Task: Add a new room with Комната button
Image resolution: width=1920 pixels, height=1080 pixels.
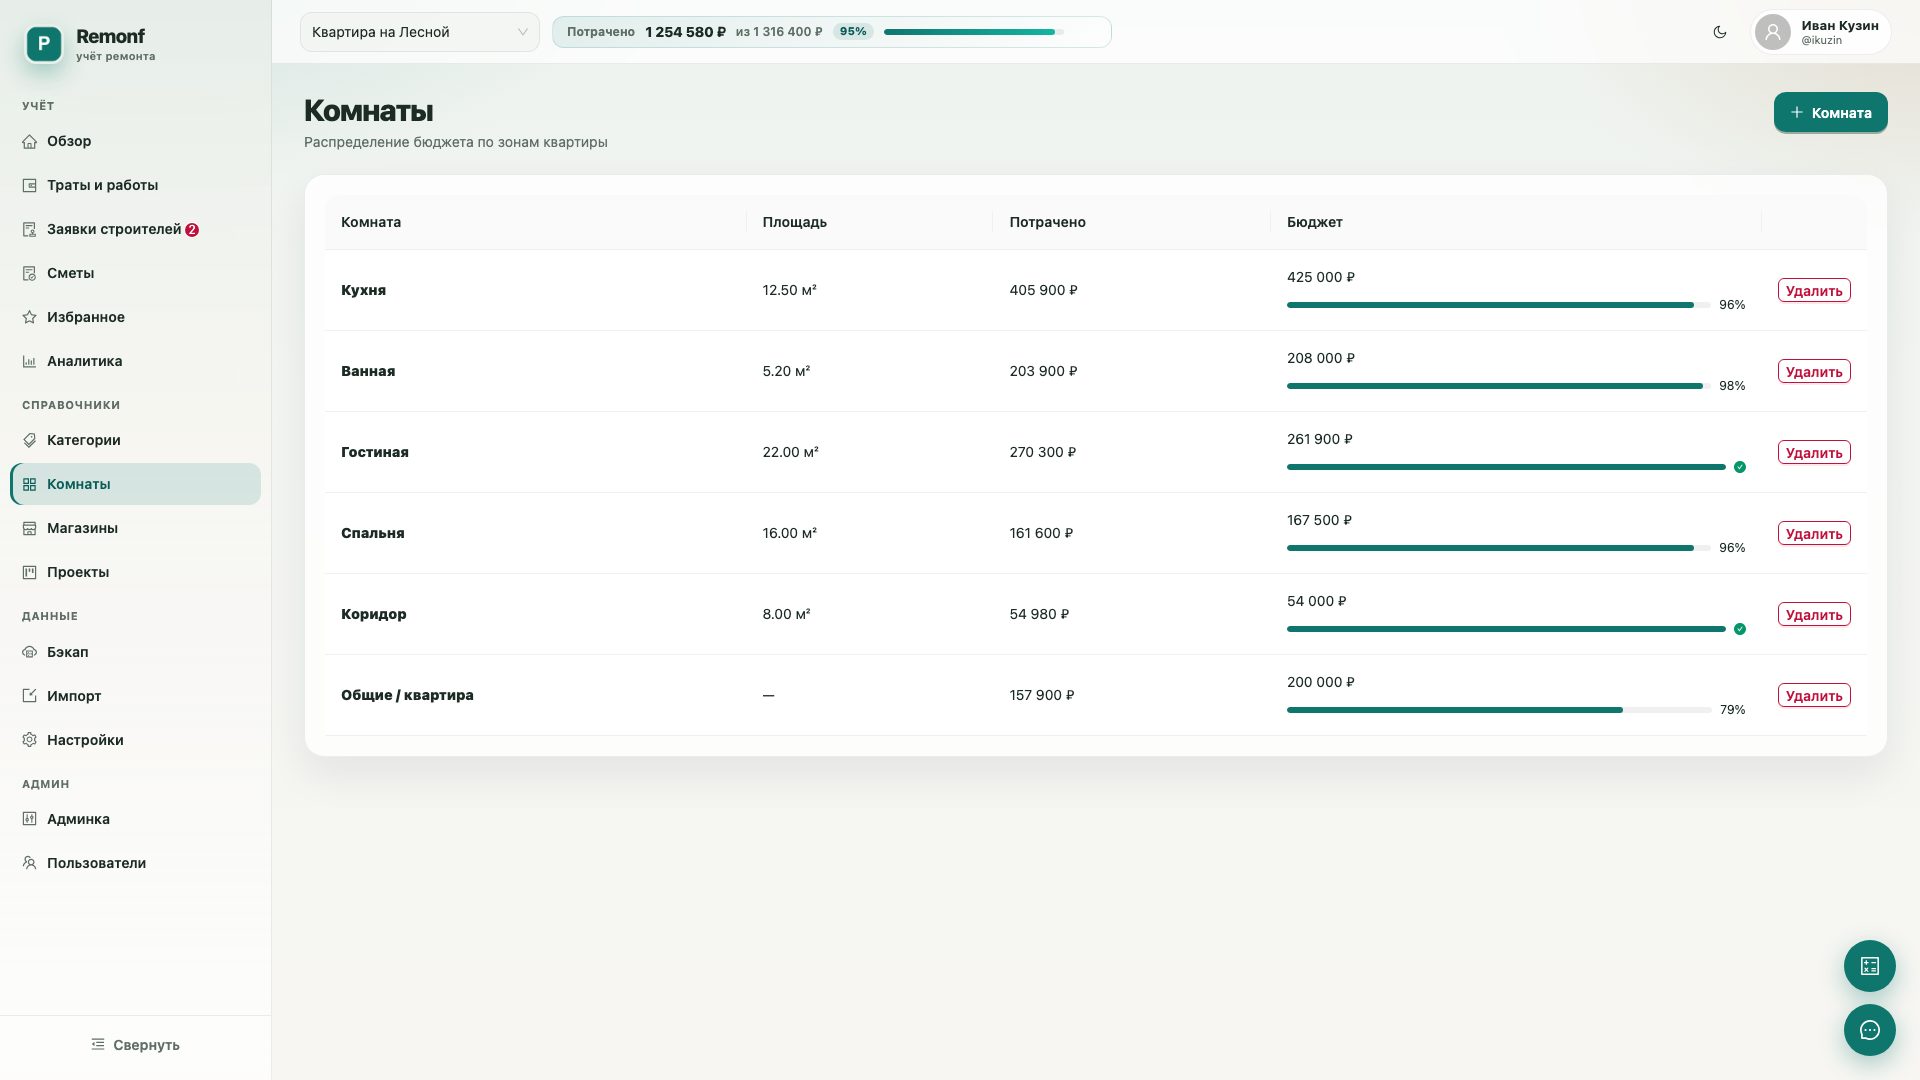Action: click(x=1830, y=112)
